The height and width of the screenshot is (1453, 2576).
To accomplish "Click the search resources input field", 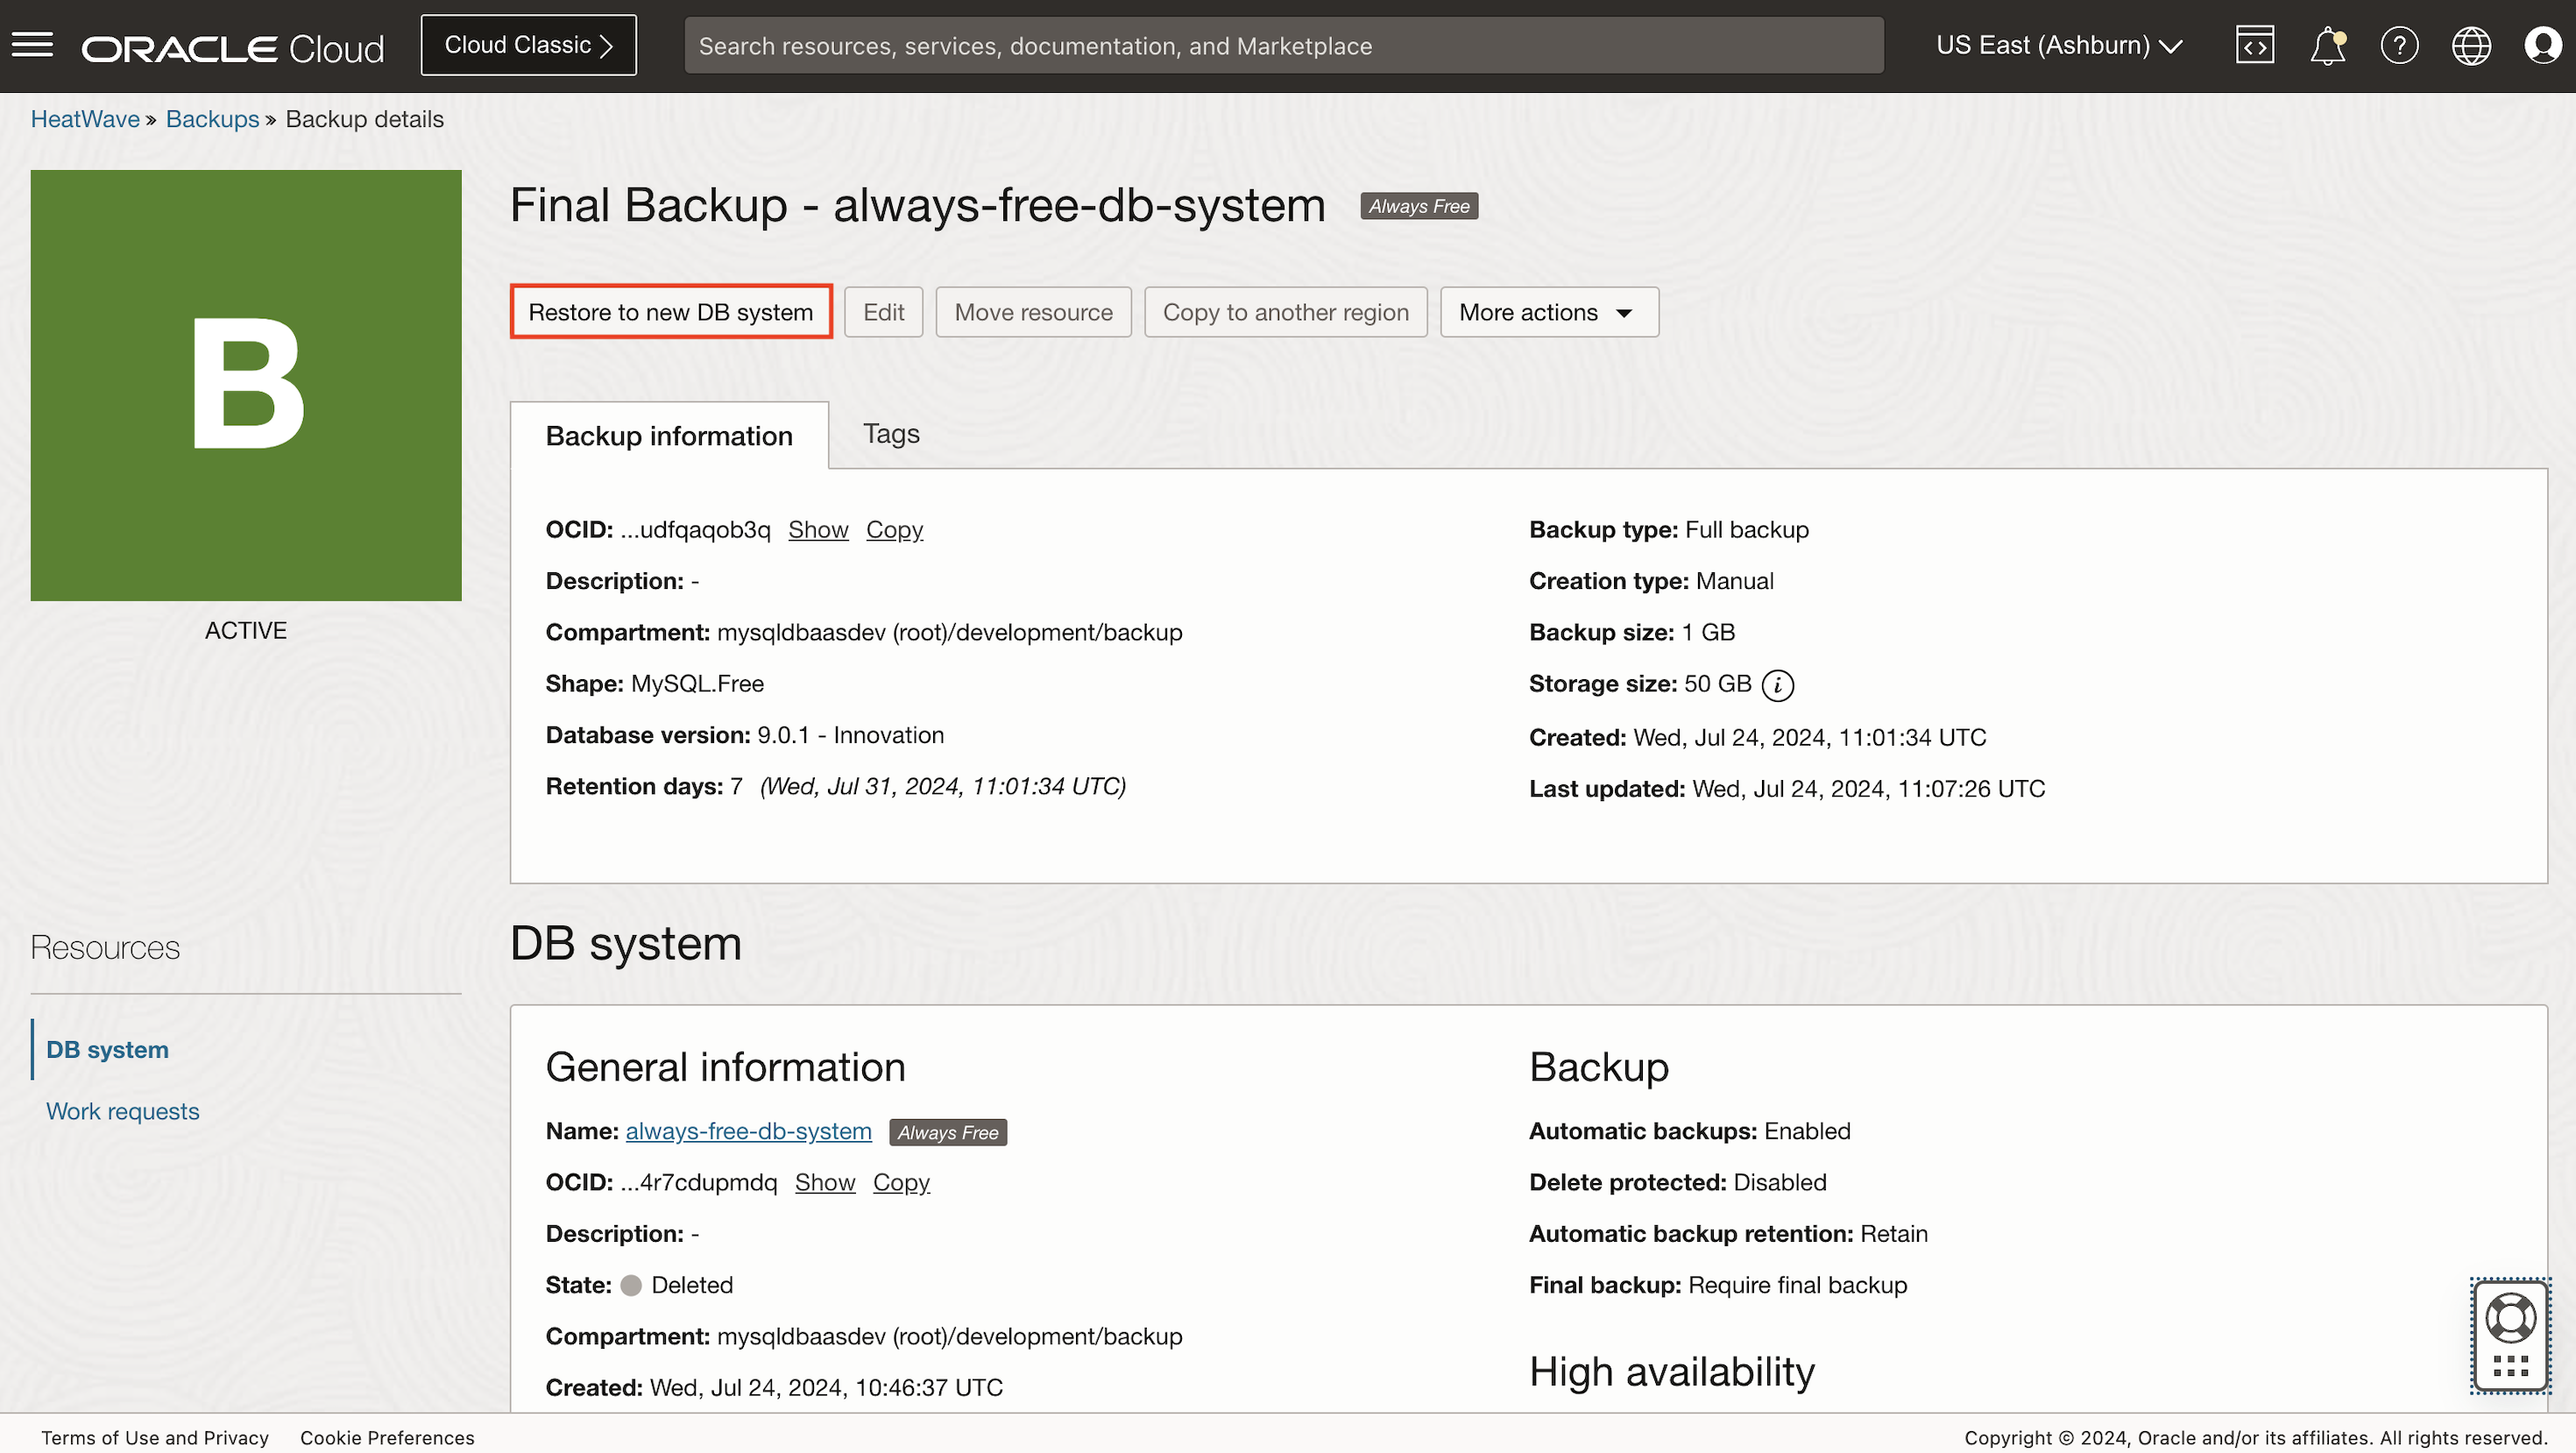I will (x=1283, y=45).
